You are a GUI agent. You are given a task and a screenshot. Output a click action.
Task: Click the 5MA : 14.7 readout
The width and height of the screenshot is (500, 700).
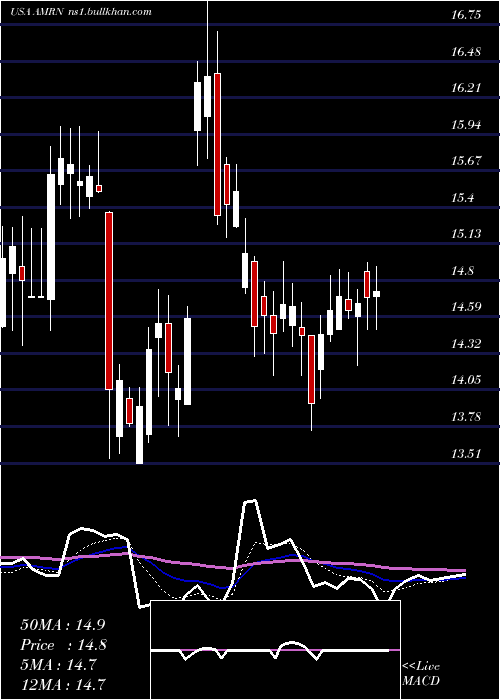point(58,665)
